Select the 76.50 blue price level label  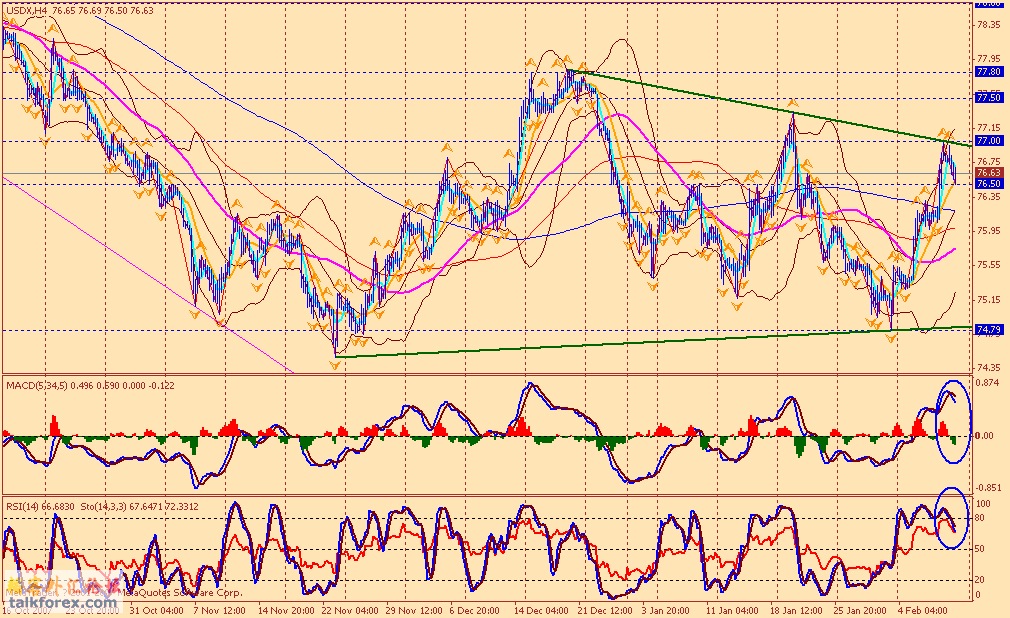point(989,184)
